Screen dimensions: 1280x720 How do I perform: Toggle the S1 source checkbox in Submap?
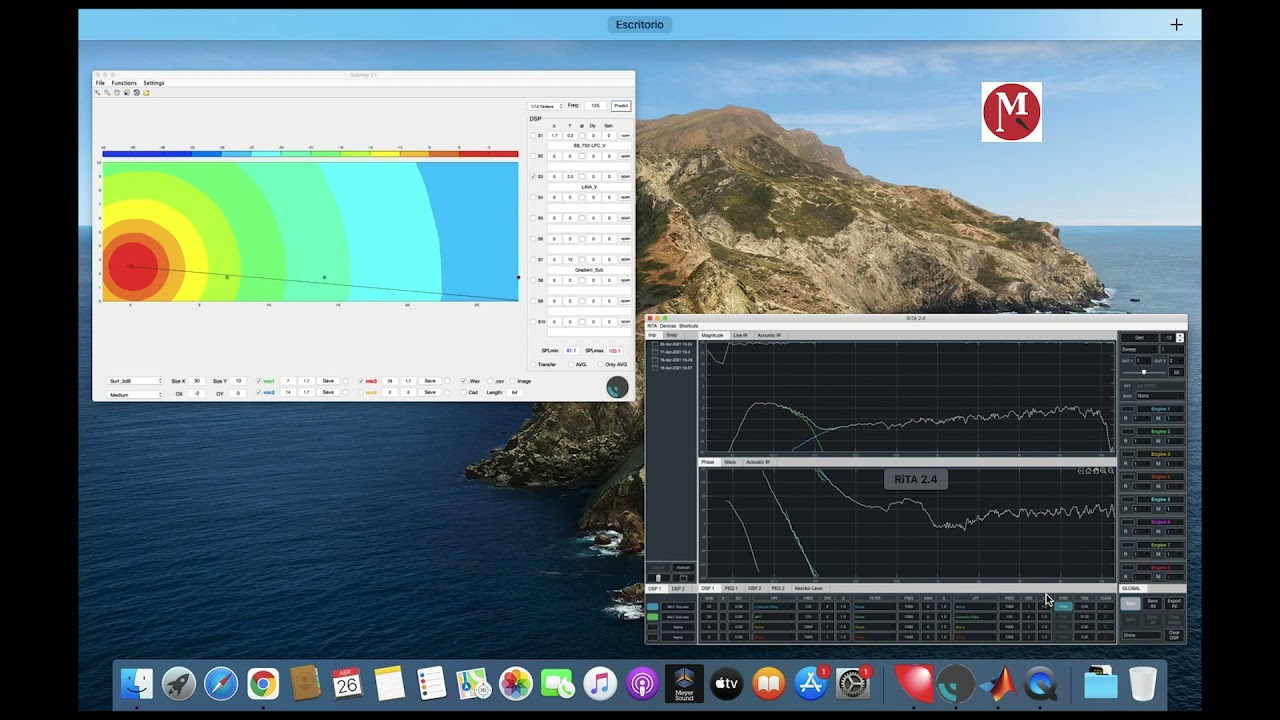coord(533,135)
